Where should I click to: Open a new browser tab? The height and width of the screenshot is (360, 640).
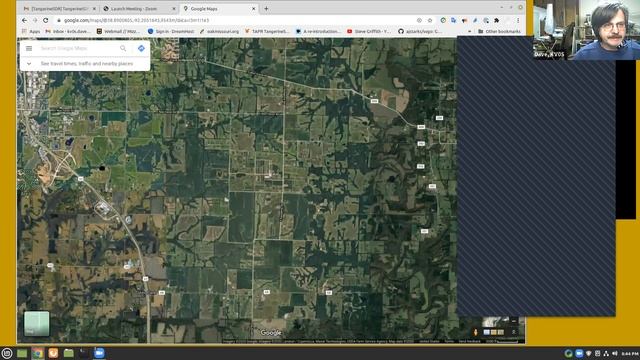coord(266,9)
